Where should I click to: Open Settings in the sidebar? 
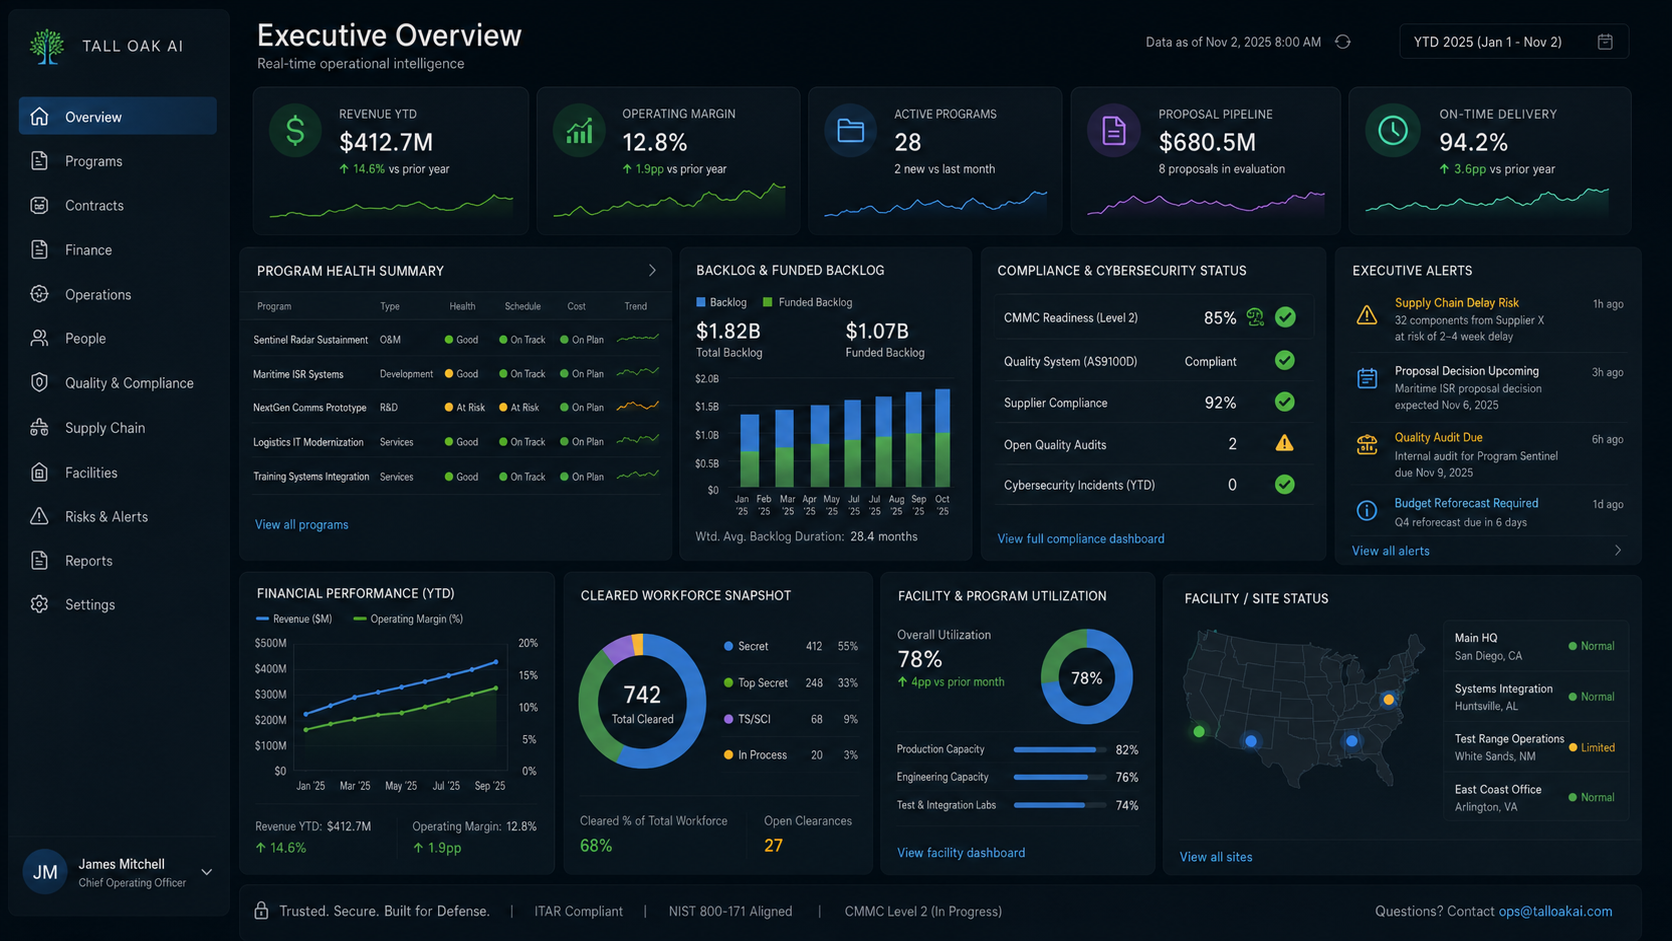pos(118,605)
